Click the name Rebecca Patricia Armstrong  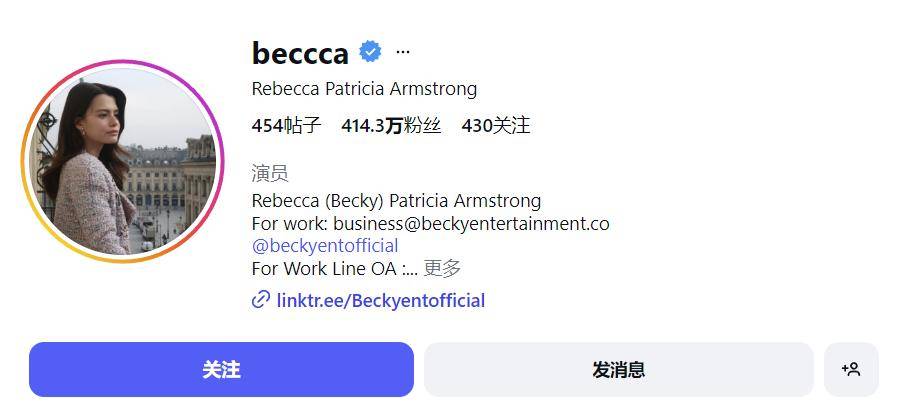click(364, 88)
